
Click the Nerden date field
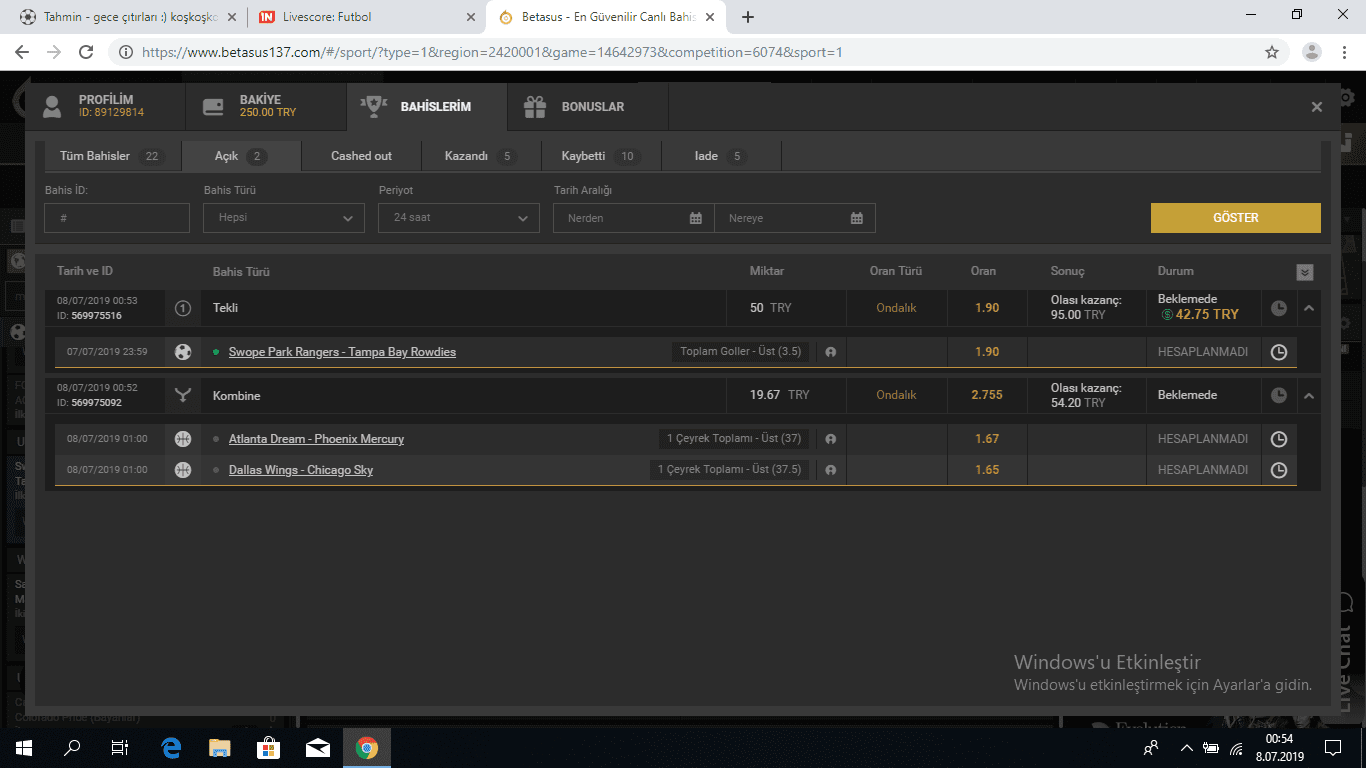634,218
